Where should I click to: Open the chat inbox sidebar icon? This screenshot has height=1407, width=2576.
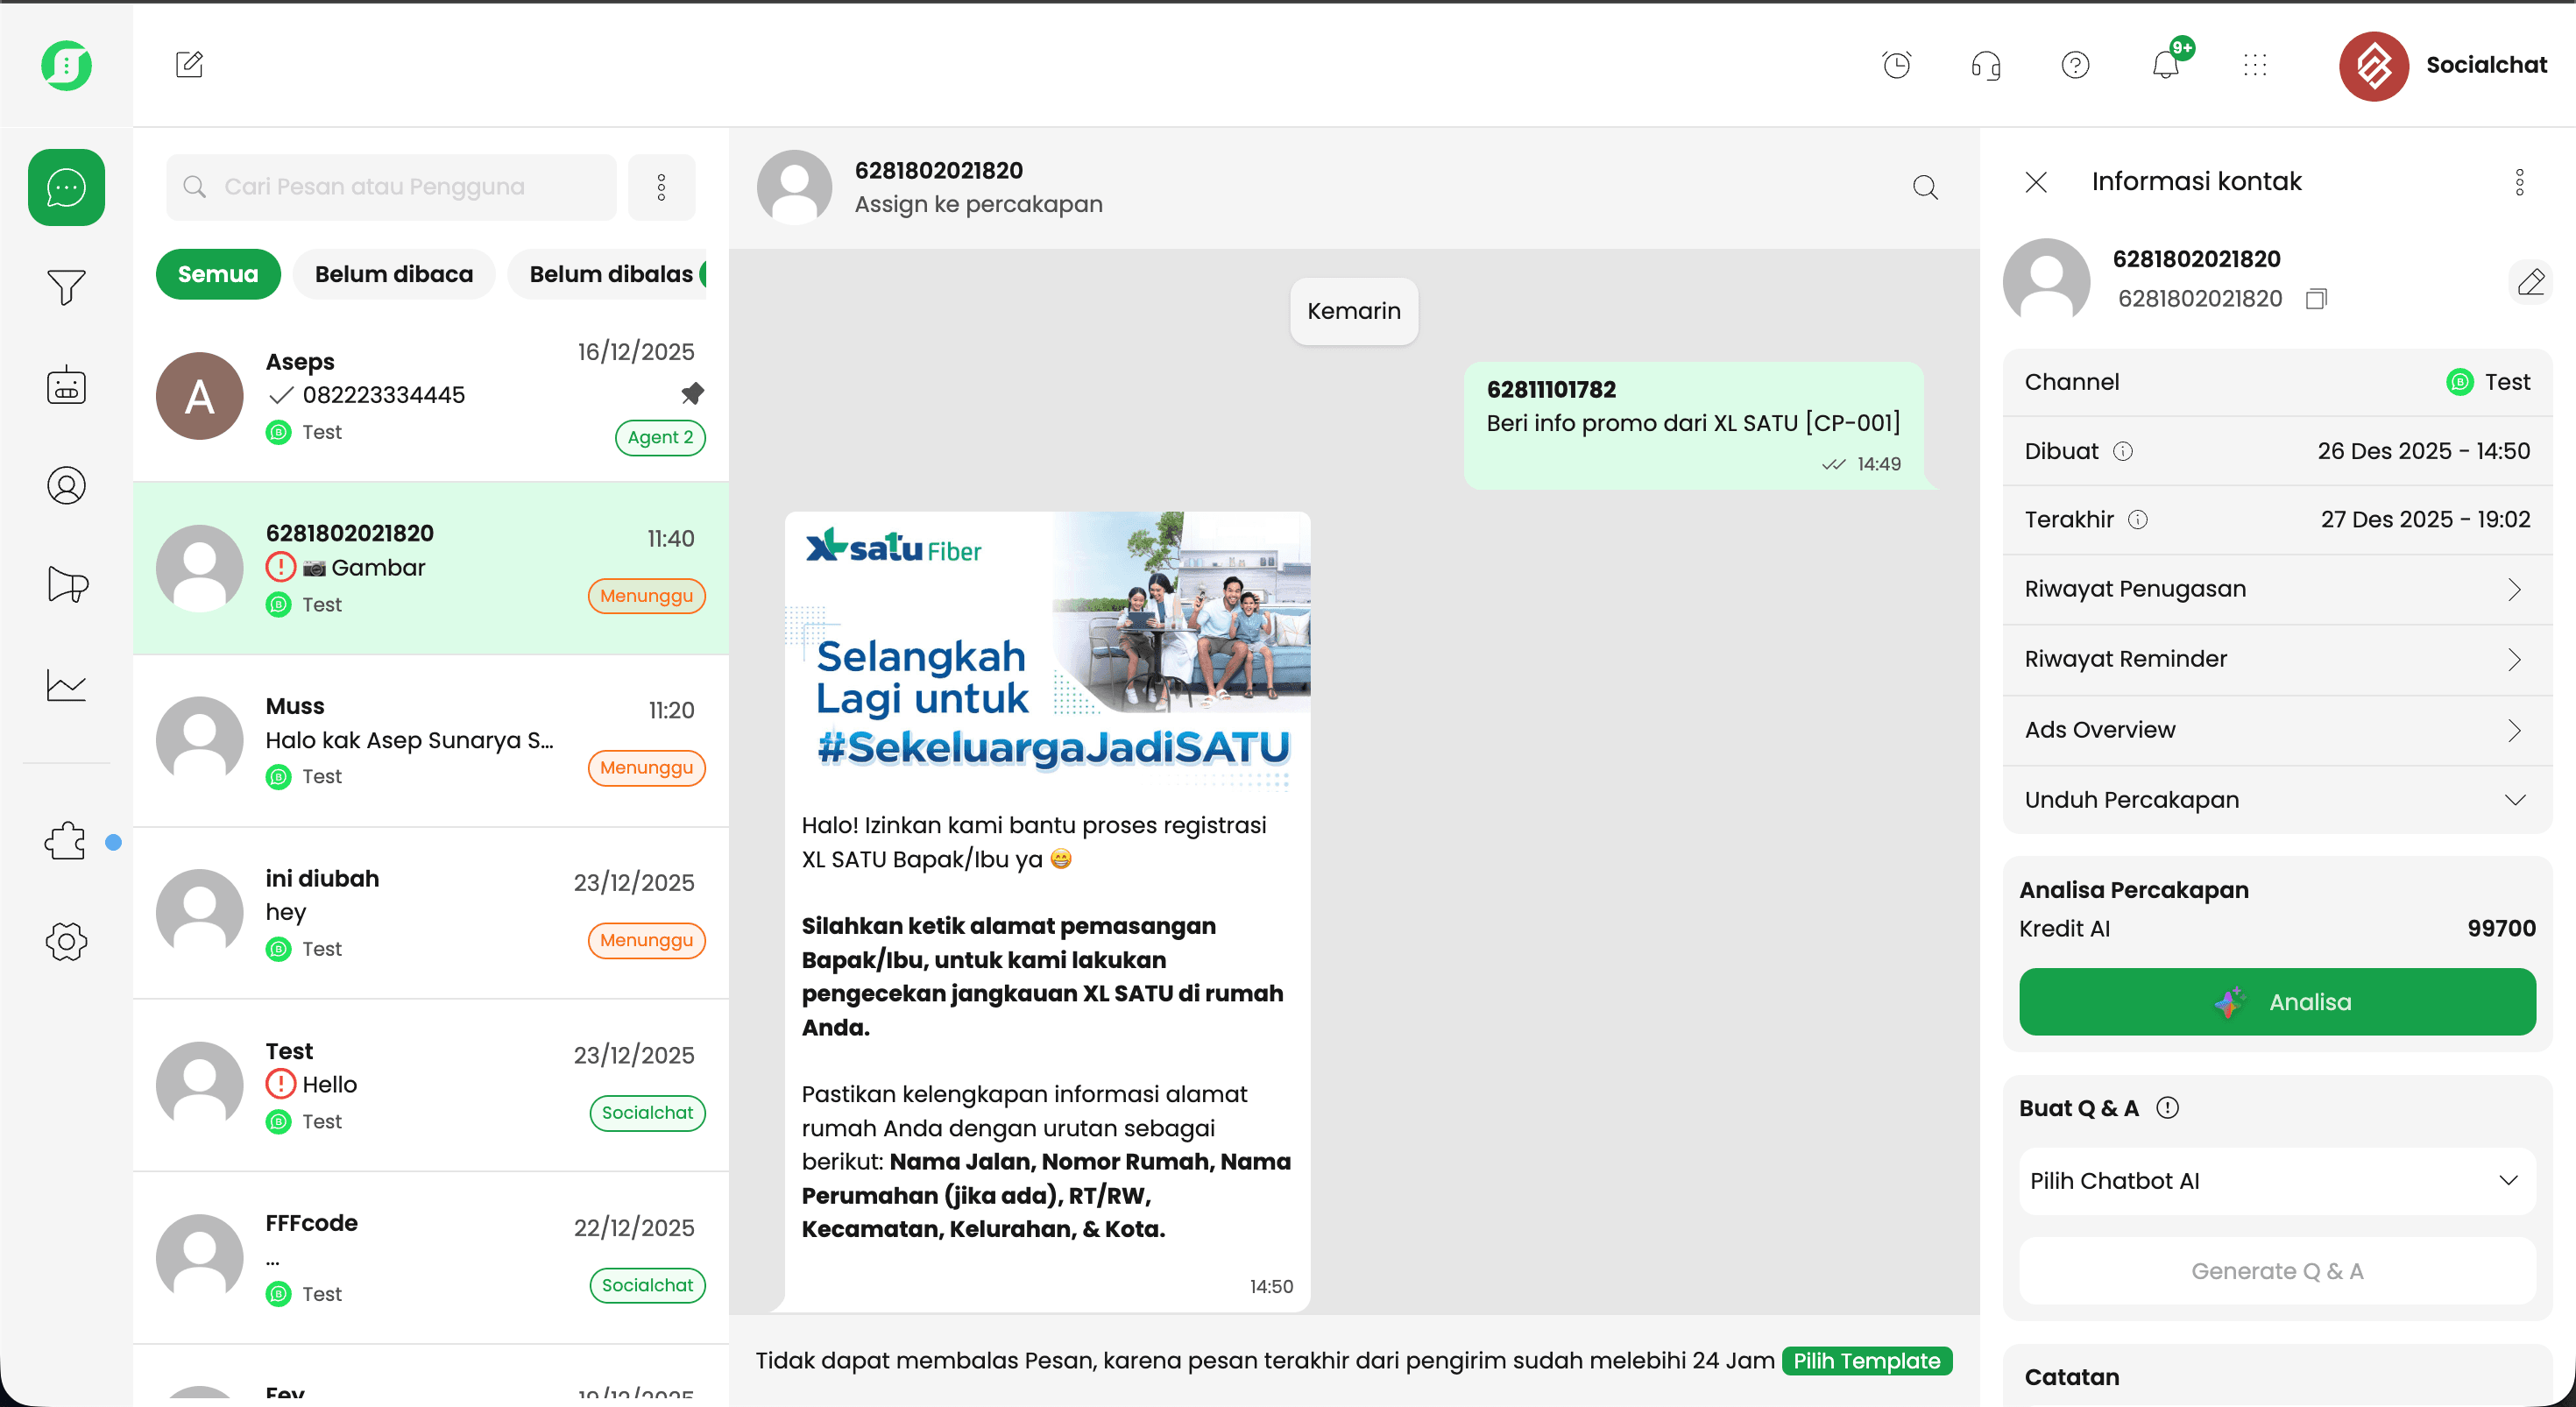(66, 187)
